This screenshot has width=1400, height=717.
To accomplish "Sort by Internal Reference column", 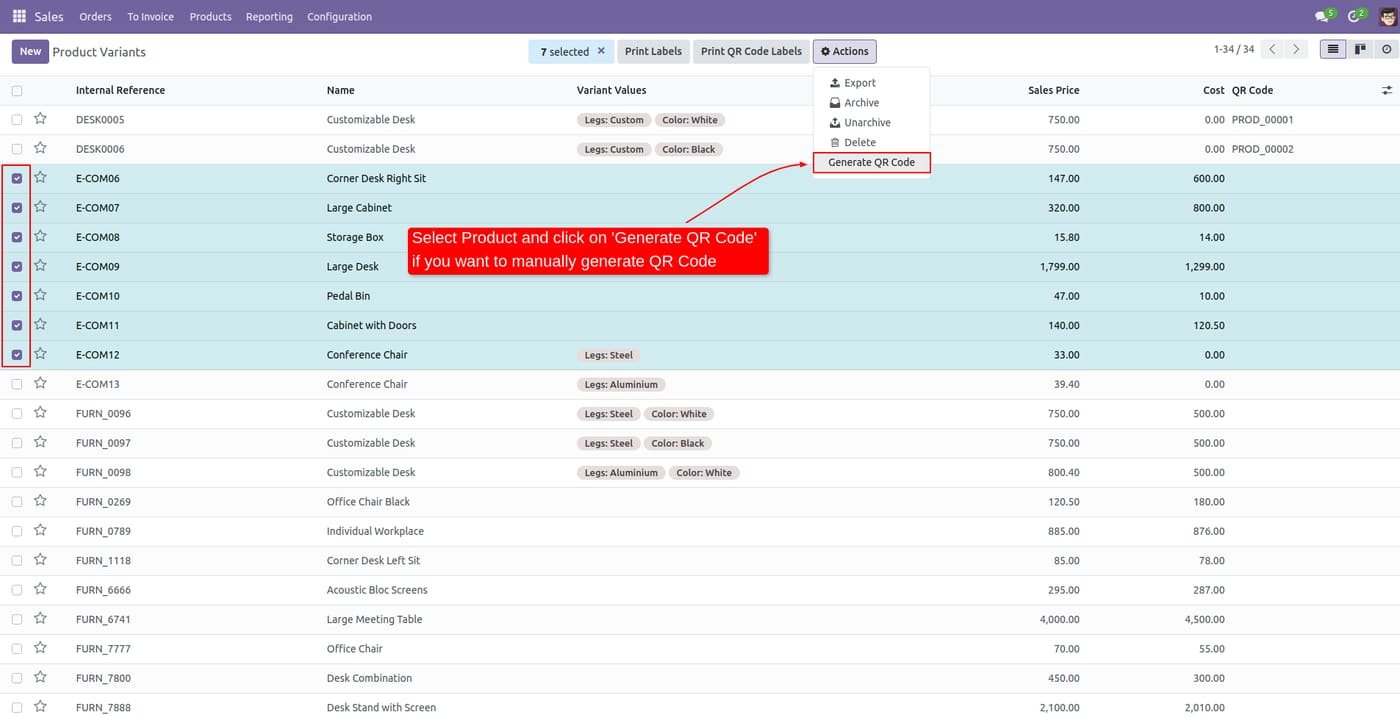I will (120, 90).
